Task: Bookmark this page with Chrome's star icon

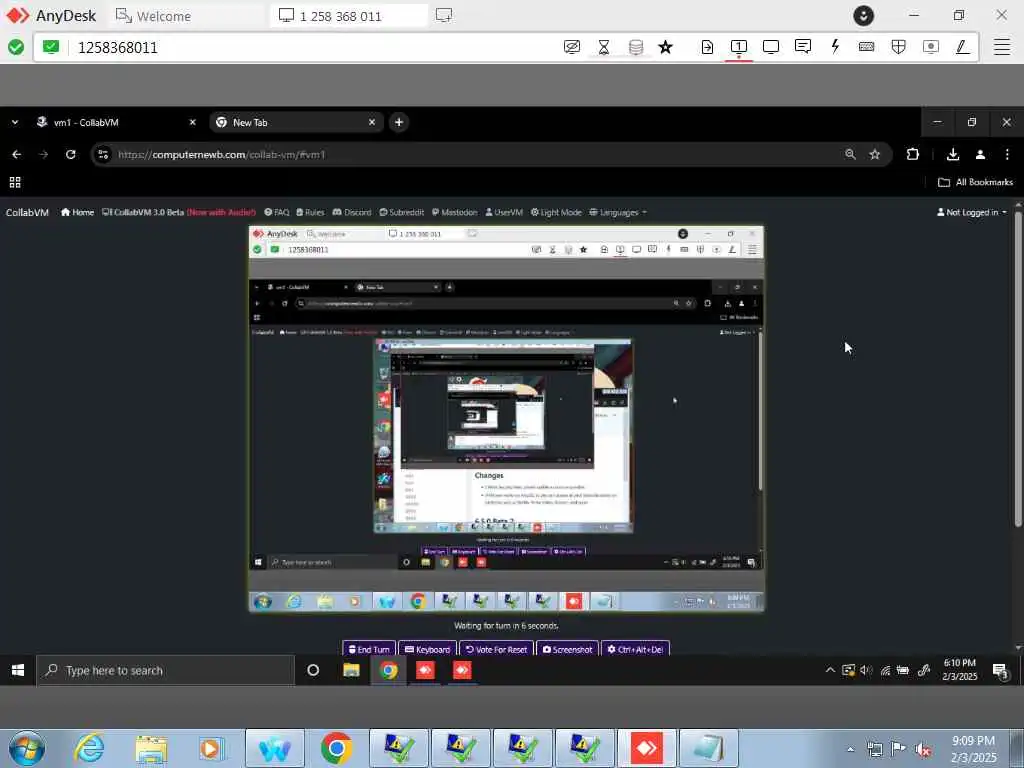Action: point(874,155)
